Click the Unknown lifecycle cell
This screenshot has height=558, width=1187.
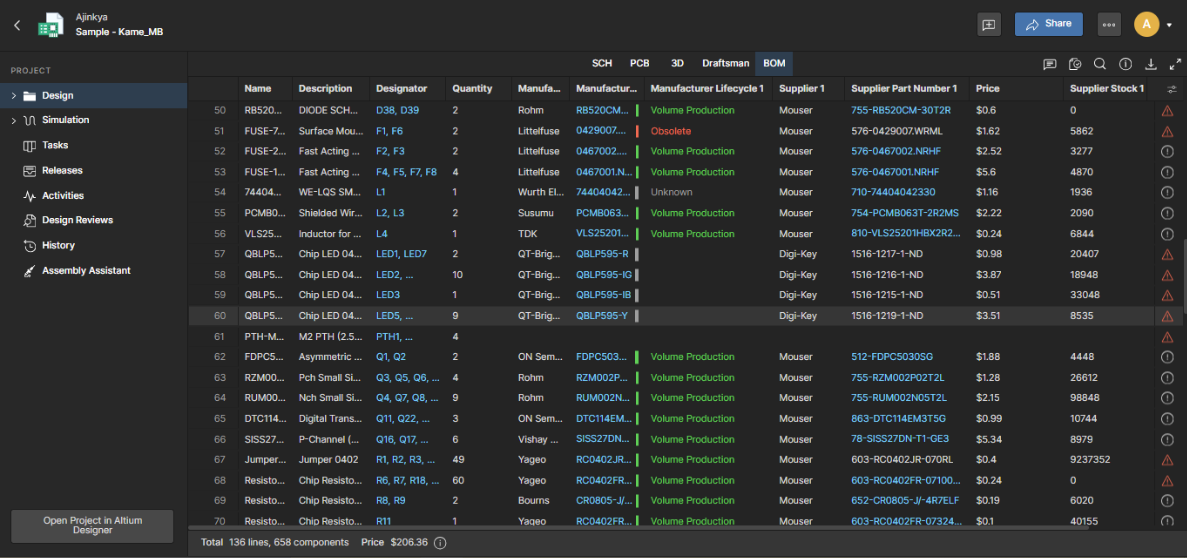(x=671, y=192)
